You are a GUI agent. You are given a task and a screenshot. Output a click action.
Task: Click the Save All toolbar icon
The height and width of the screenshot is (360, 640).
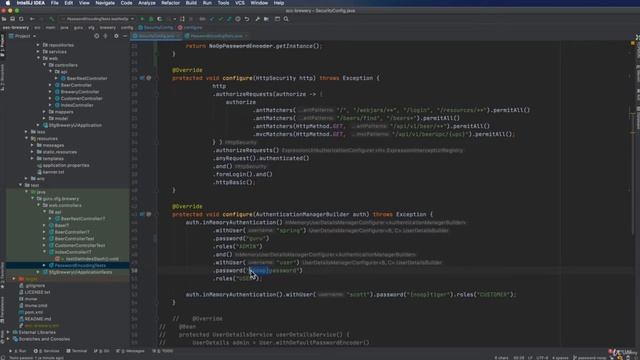point(13,19)
